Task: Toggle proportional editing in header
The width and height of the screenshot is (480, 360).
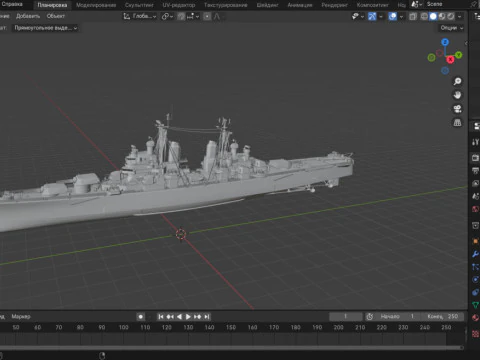Action: pos(207,16)
